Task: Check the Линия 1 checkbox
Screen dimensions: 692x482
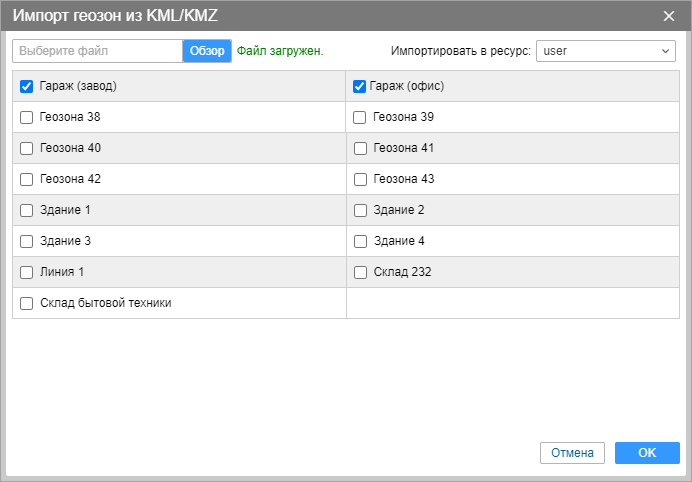Action: click(27, 272)
